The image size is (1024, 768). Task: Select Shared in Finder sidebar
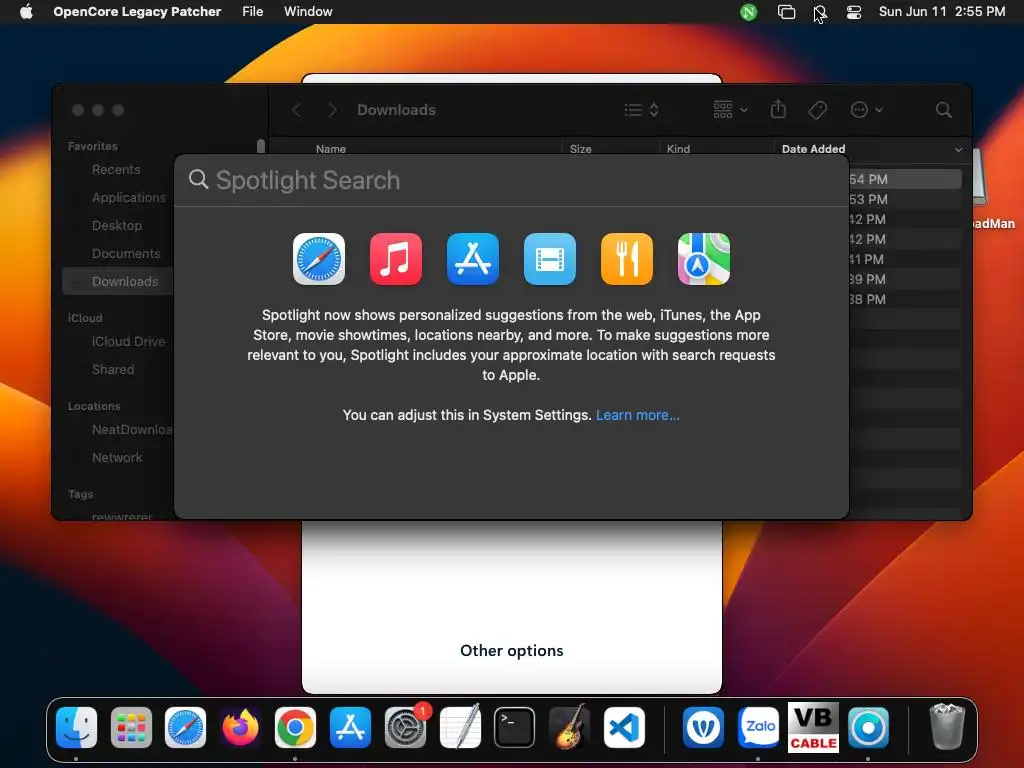(113, 370)
